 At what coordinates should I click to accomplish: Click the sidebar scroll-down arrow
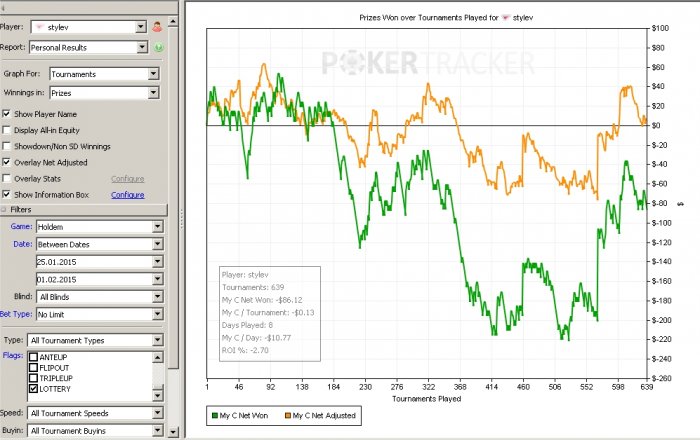173,432
